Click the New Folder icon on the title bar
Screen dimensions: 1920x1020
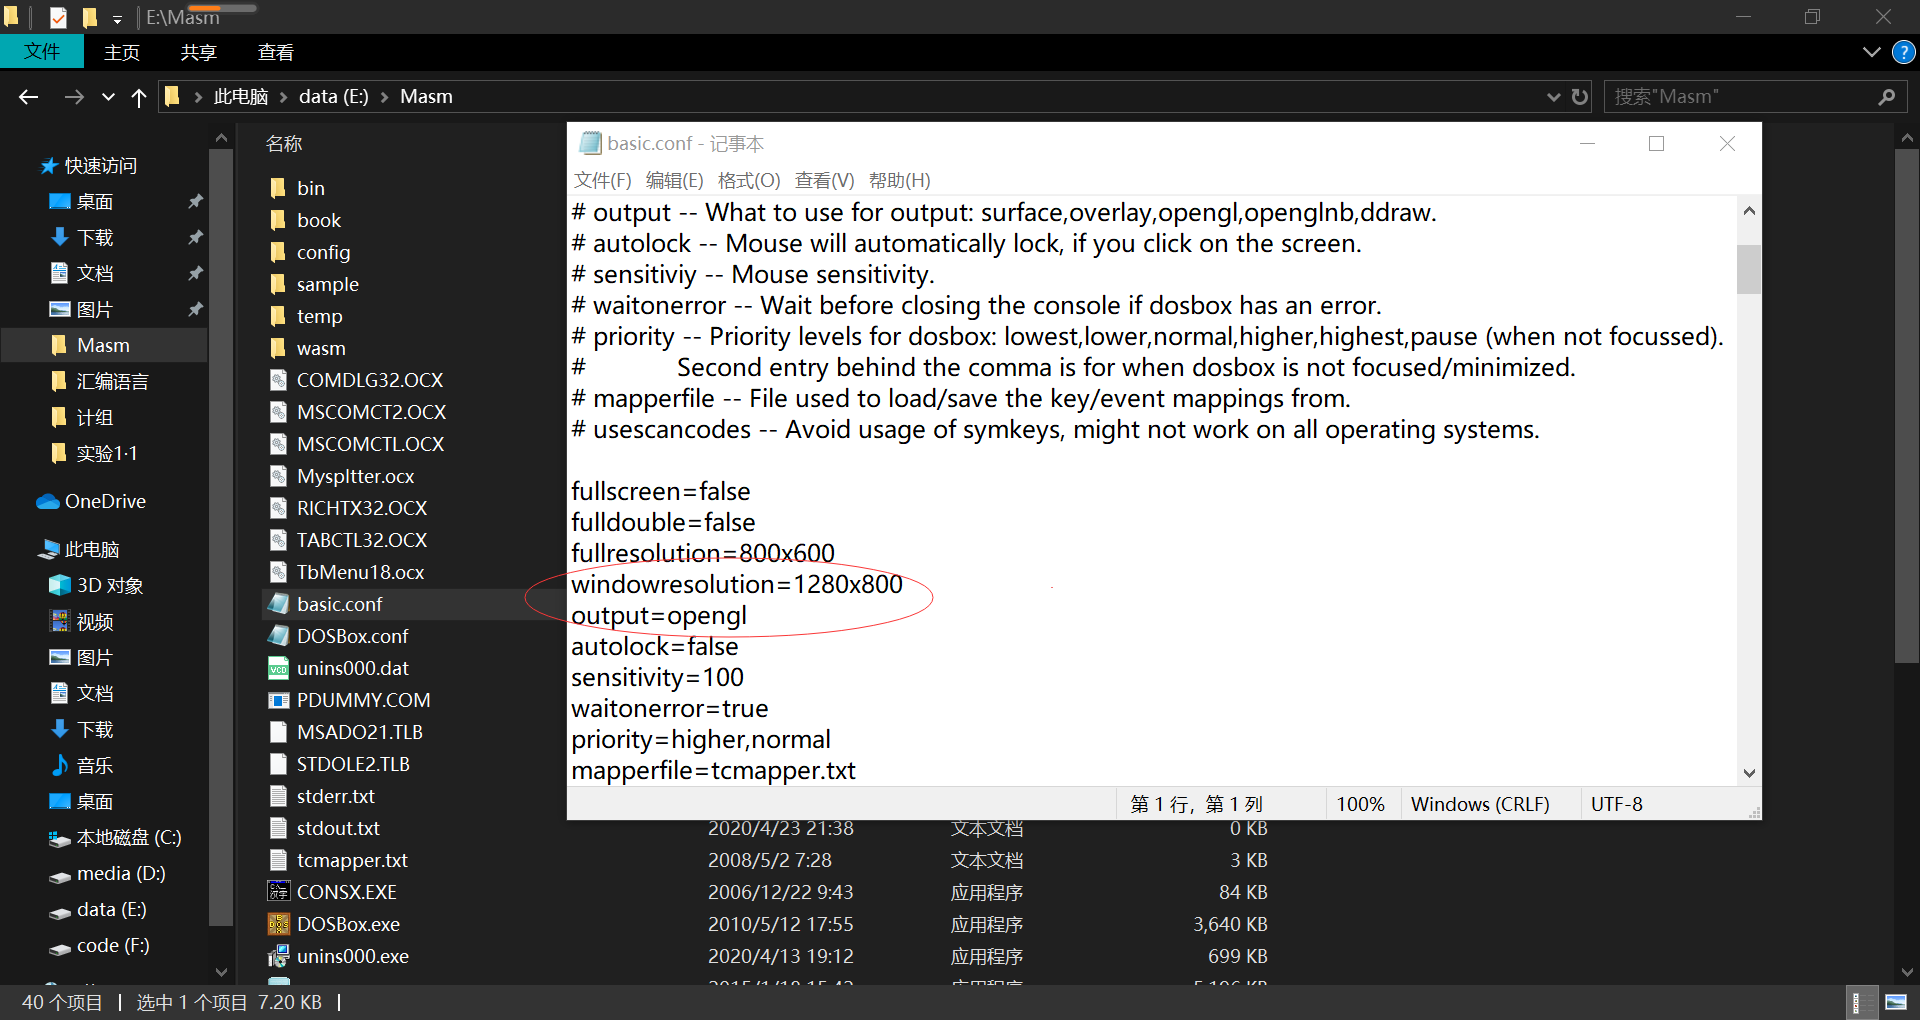click(x=89, y=16)
